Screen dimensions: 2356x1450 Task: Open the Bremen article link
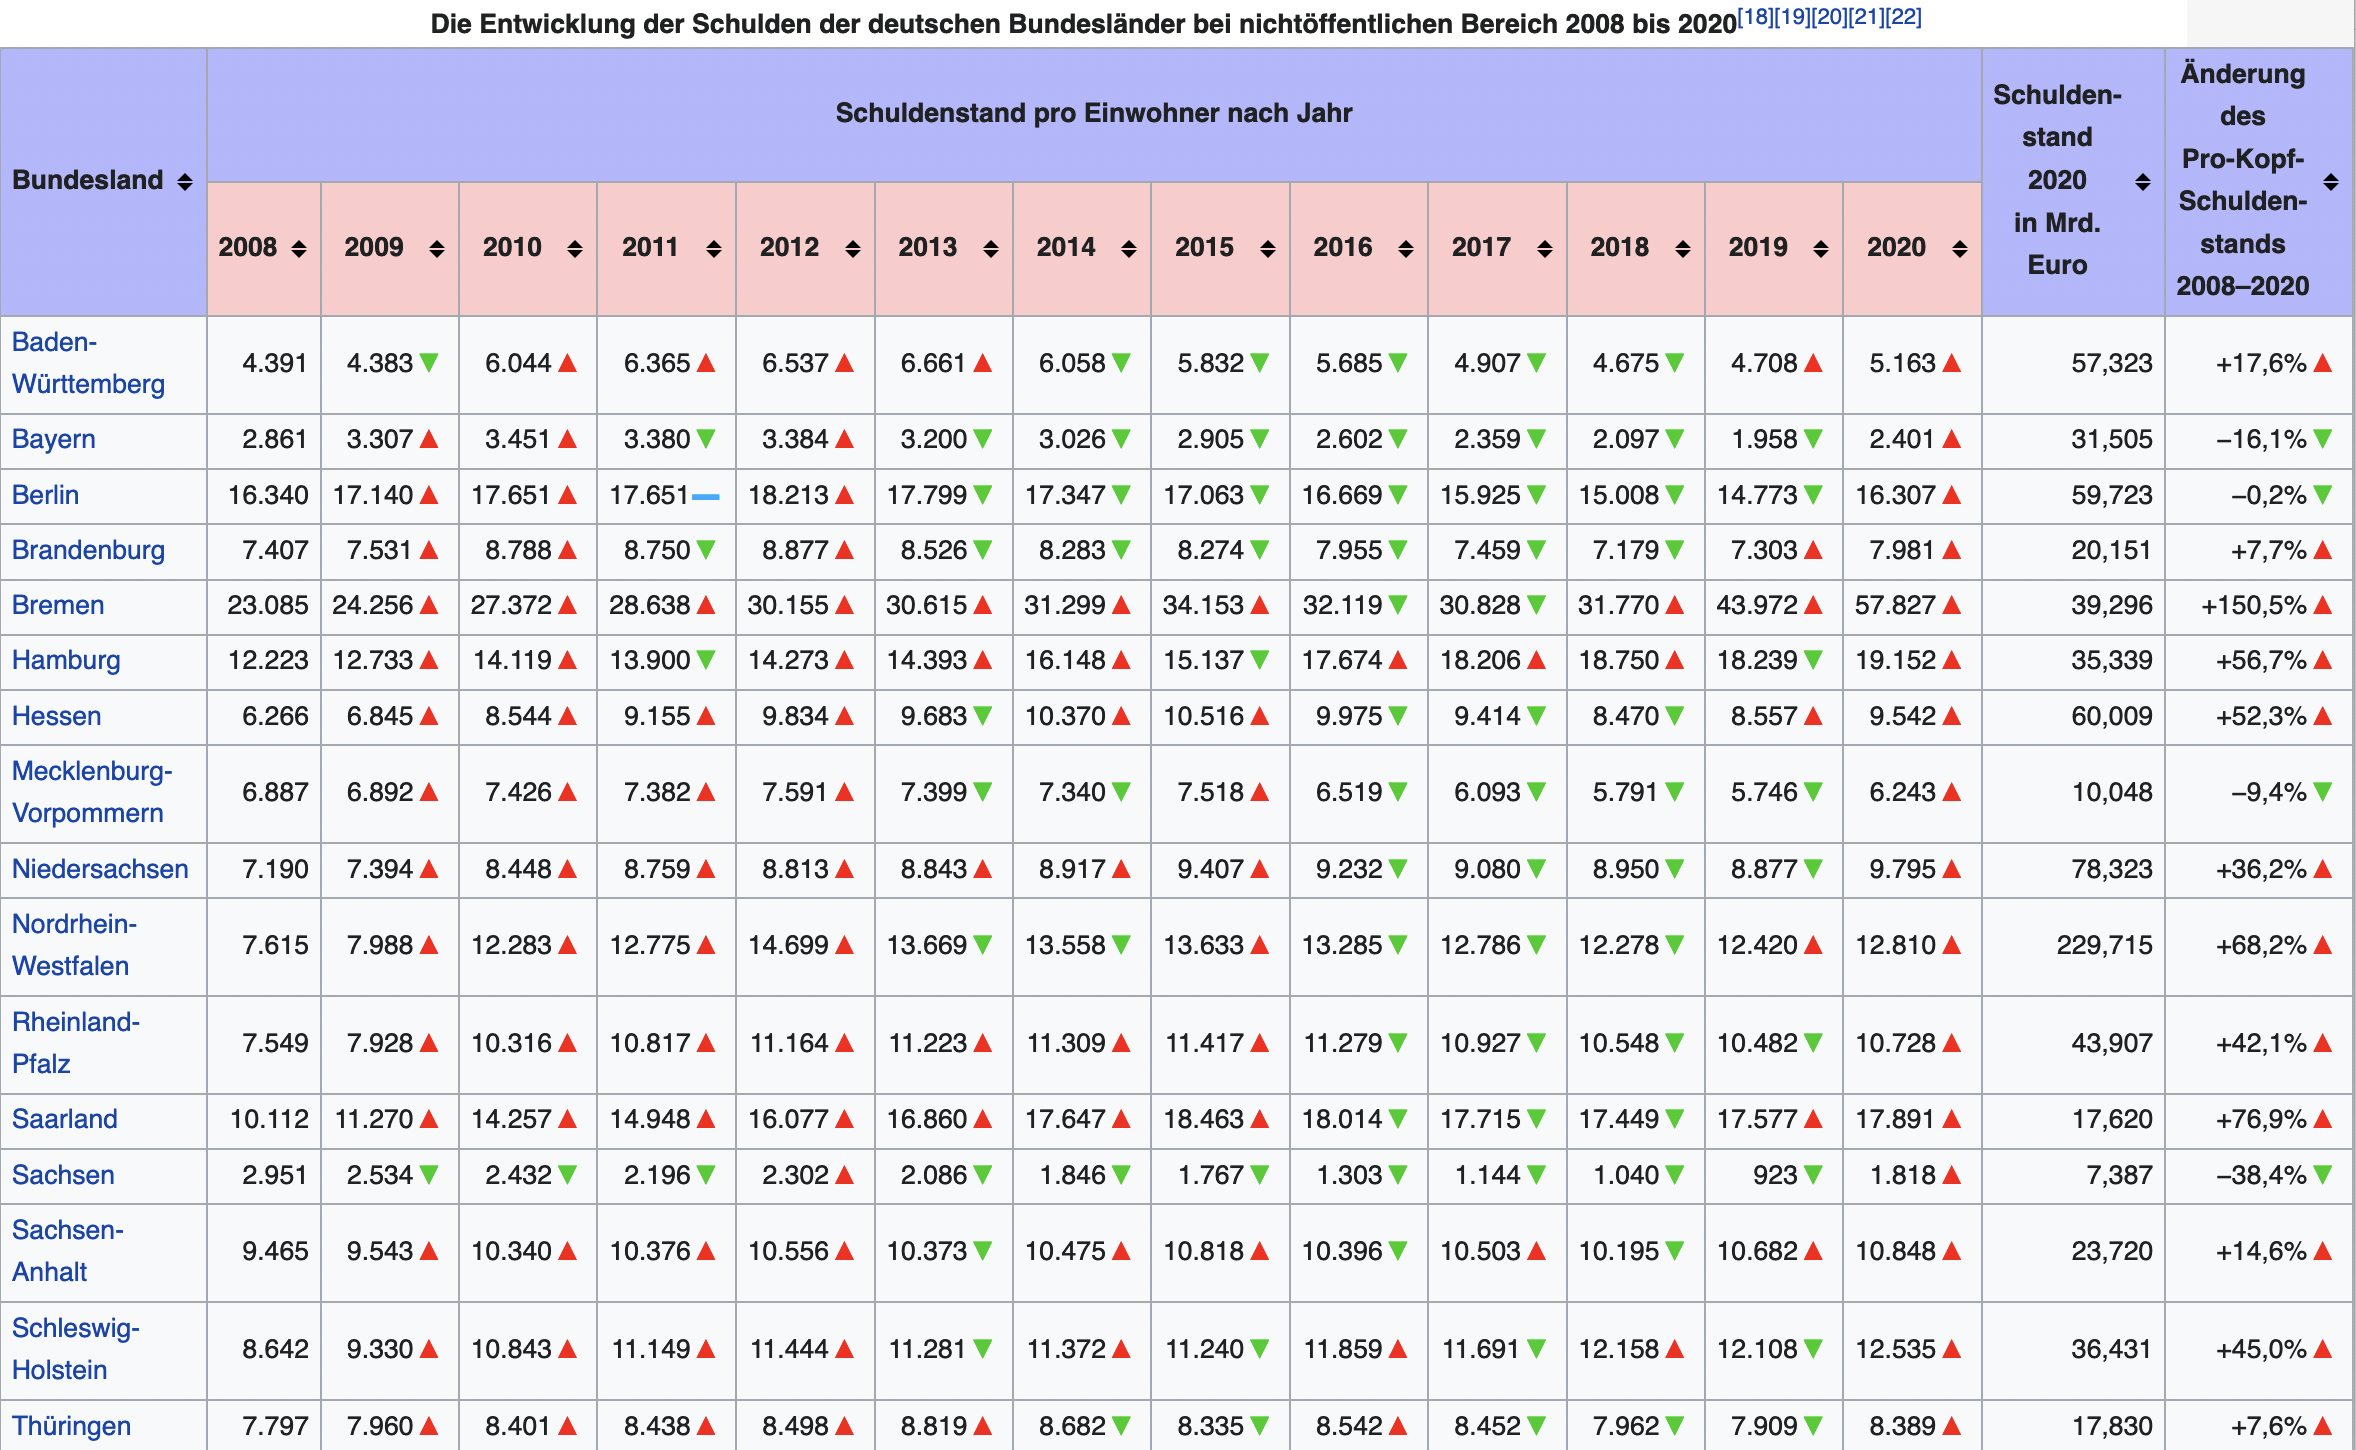58,605
